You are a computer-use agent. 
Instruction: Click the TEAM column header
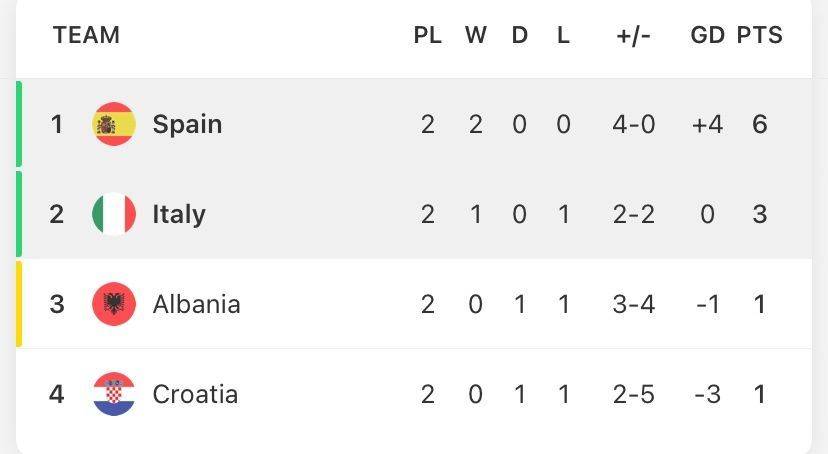point(86,35)
